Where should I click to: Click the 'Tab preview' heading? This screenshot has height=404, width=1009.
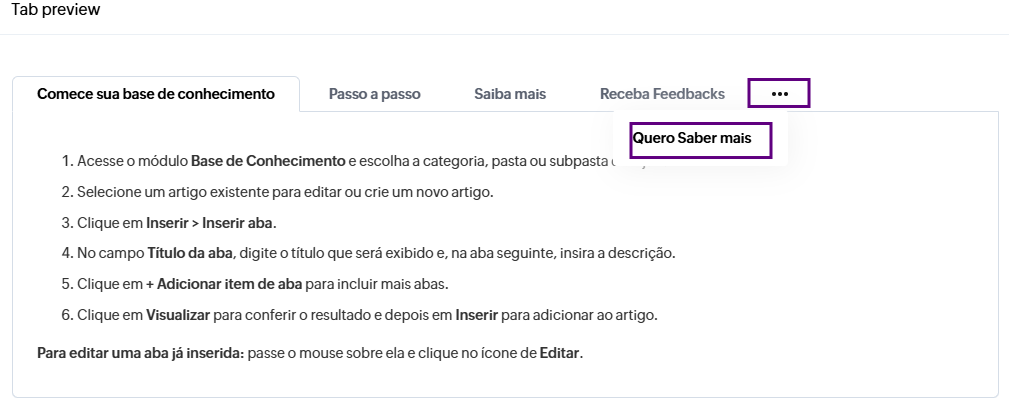[x=56, y=10]
